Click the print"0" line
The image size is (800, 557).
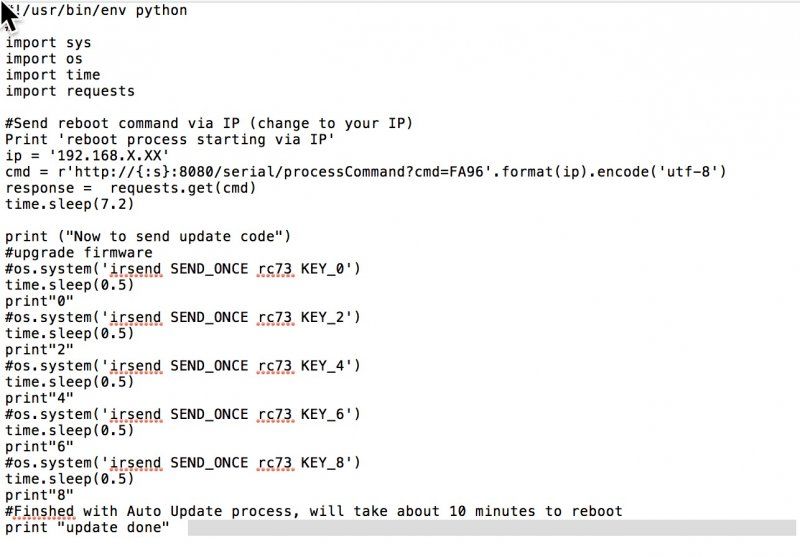(40, 301)
